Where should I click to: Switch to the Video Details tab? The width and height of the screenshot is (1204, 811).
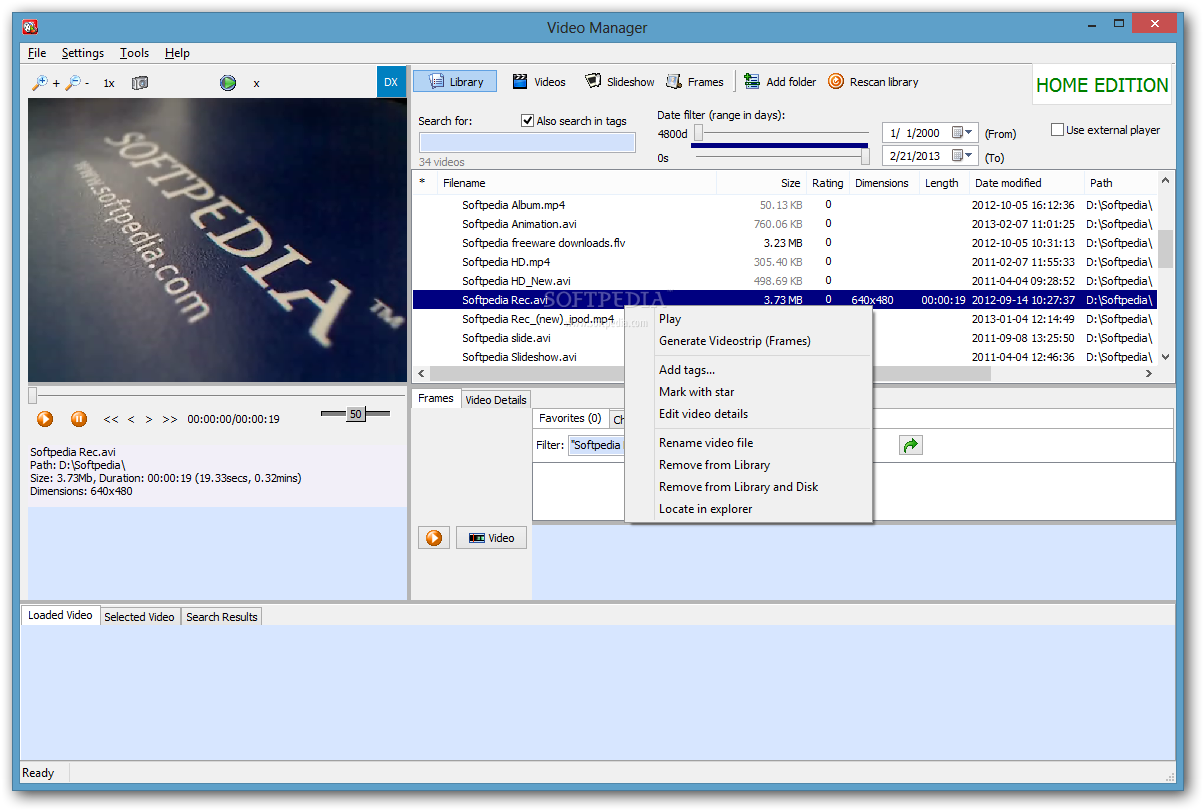496,400
